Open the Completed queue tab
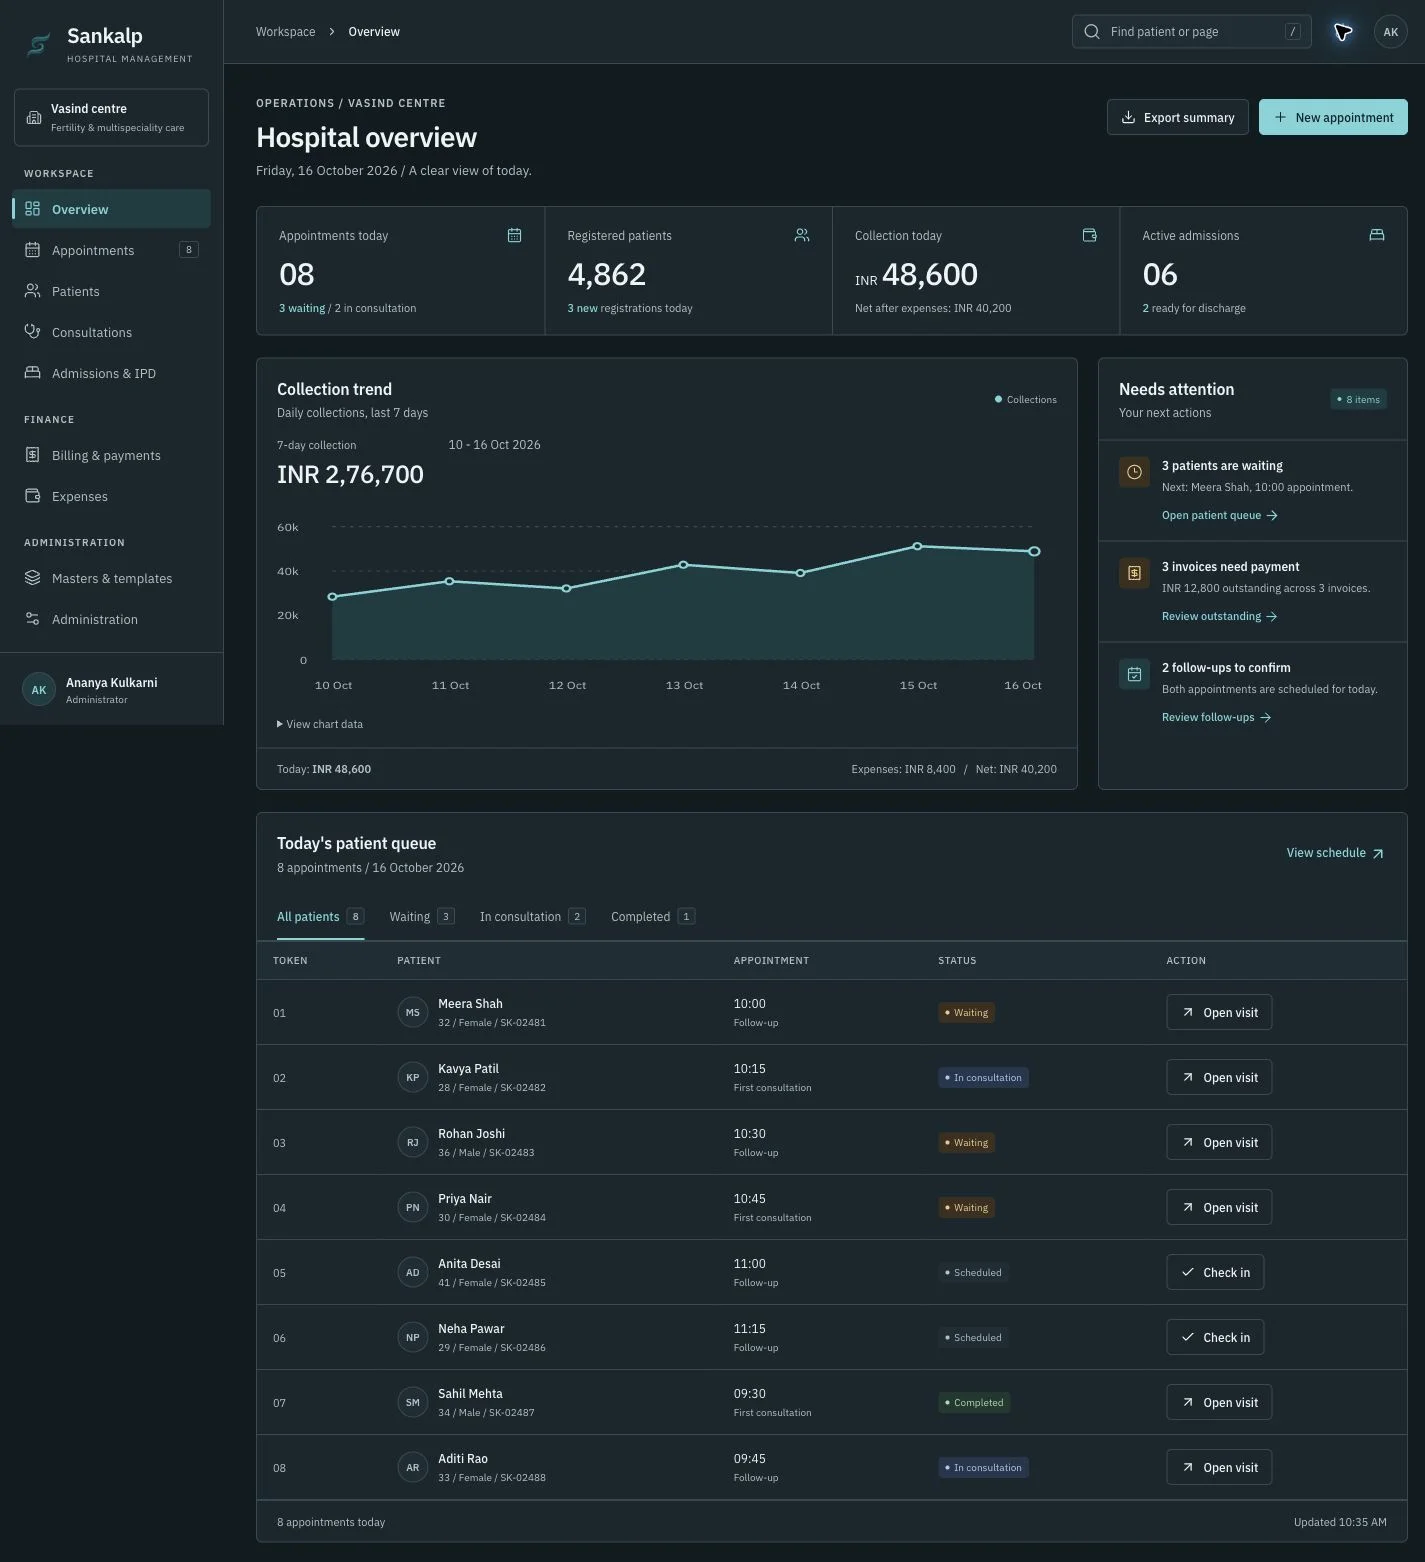This screenshot has height=1562, width=1425. (653, 917)
